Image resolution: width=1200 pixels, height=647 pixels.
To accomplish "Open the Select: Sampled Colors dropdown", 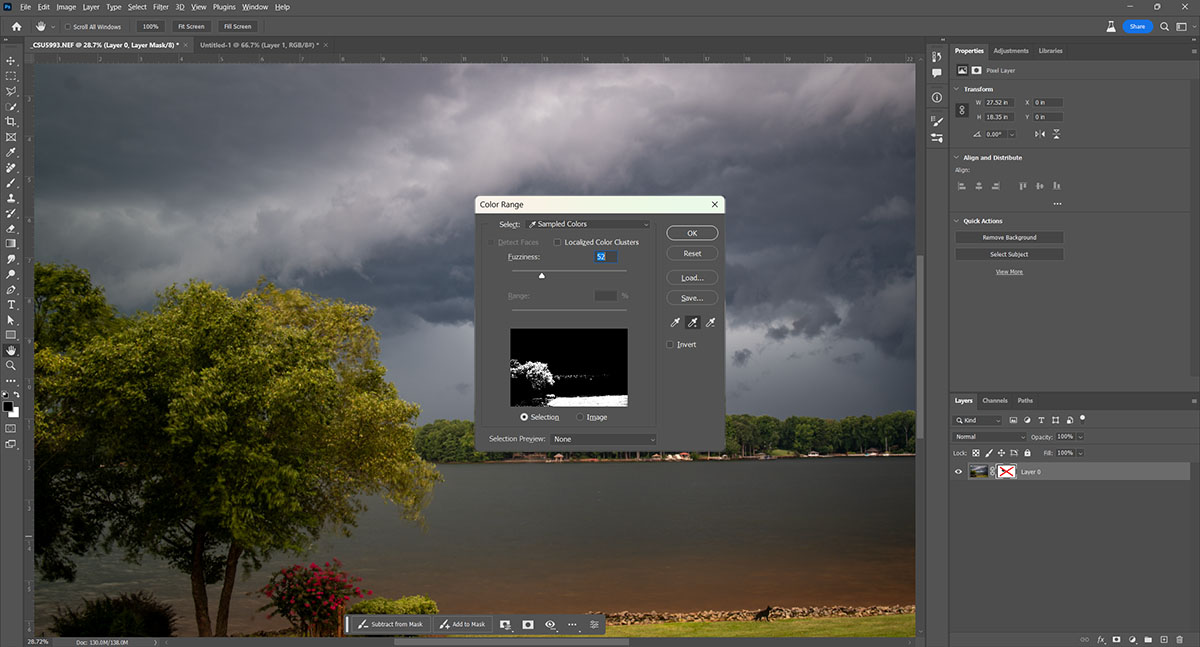I will tap(588, 224).
